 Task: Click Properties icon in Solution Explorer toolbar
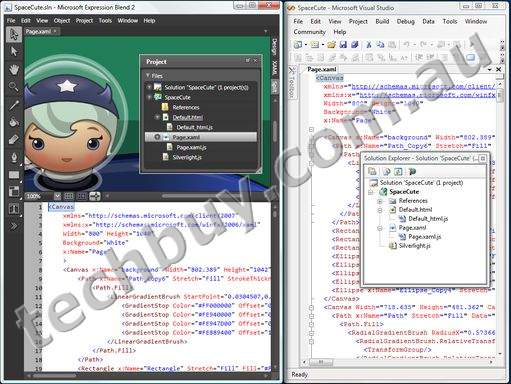pyautogui.click(x=372, y=171)
